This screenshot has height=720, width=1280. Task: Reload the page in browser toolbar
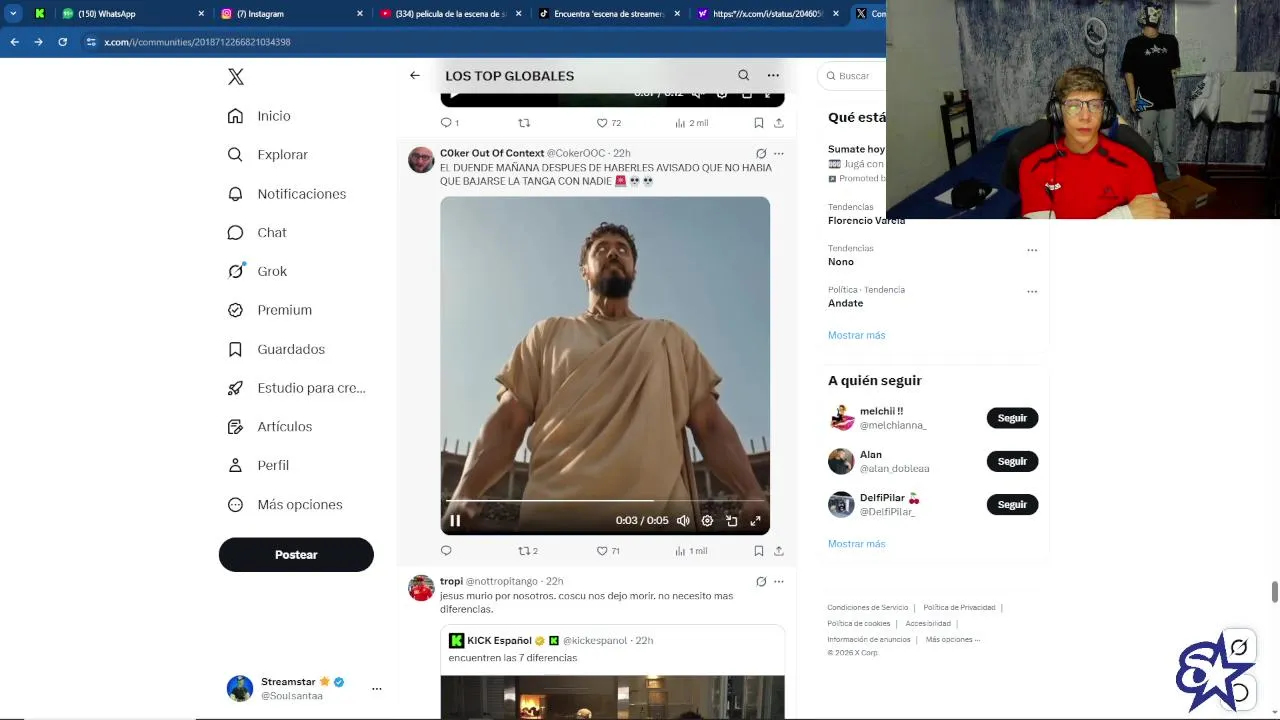point(62,42)
